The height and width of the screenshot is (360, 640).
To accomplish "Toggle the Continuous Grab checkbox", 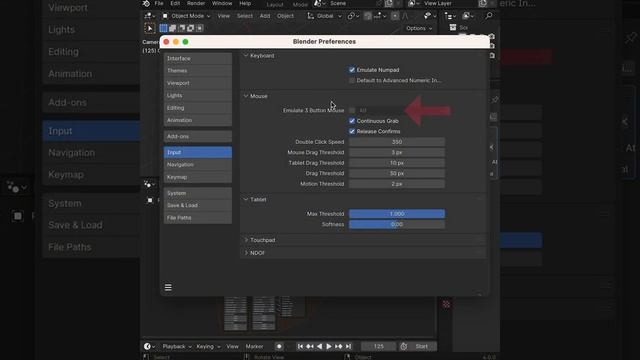I will pyautogui.click(x=352, y=121).
